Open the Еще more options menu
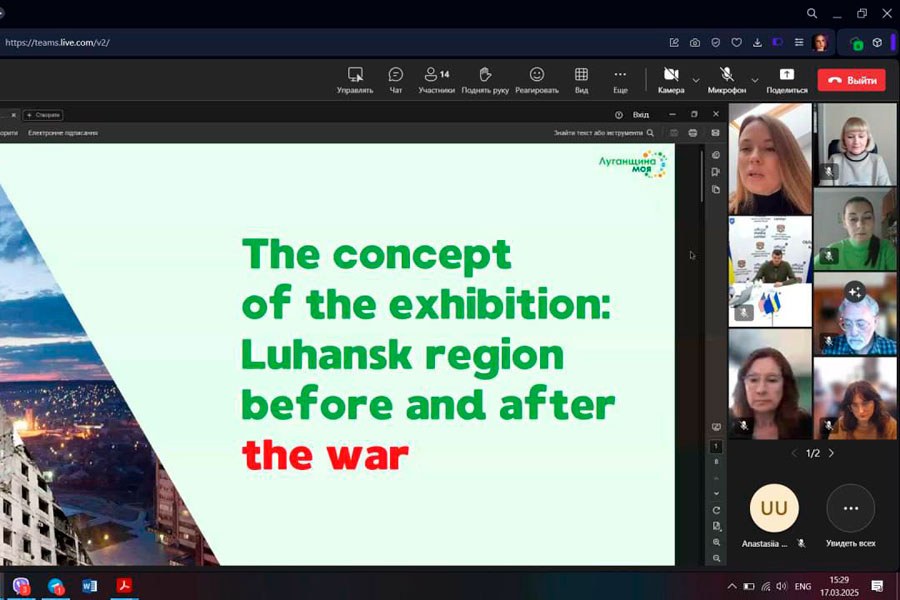The image size is (900, 600). click(x=620, y=79)
